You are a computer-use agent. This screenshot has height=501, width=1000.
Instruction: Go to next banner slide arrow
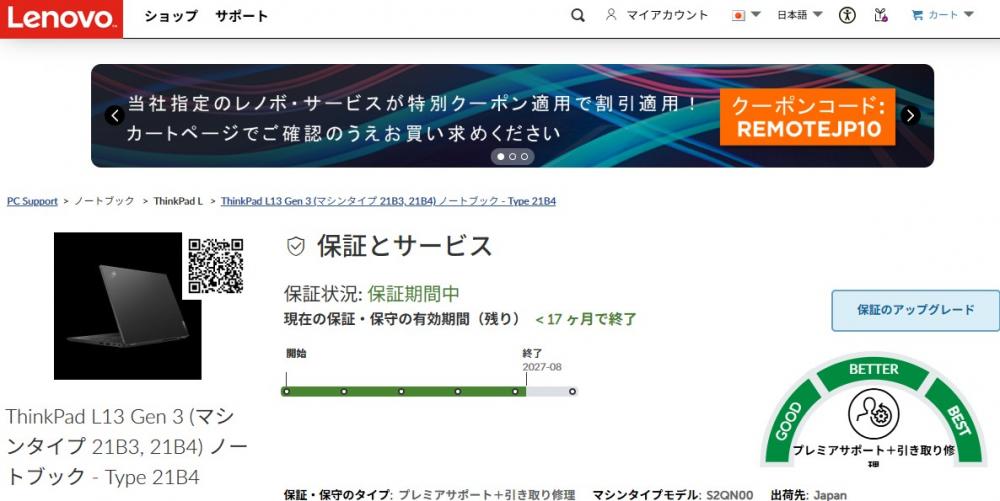[x=910, y=115]
